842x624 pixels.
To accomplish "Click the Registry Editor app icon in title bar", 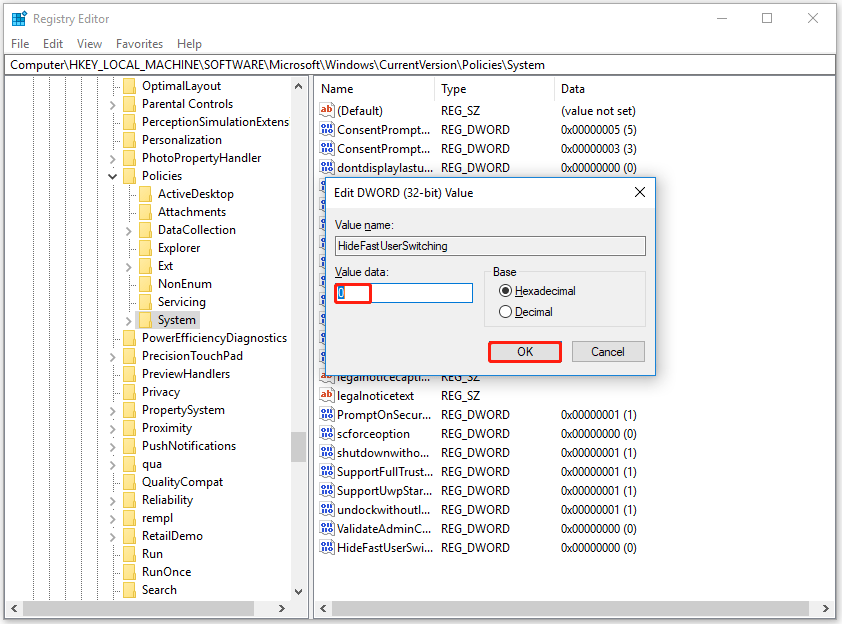I will click(19, 19).
